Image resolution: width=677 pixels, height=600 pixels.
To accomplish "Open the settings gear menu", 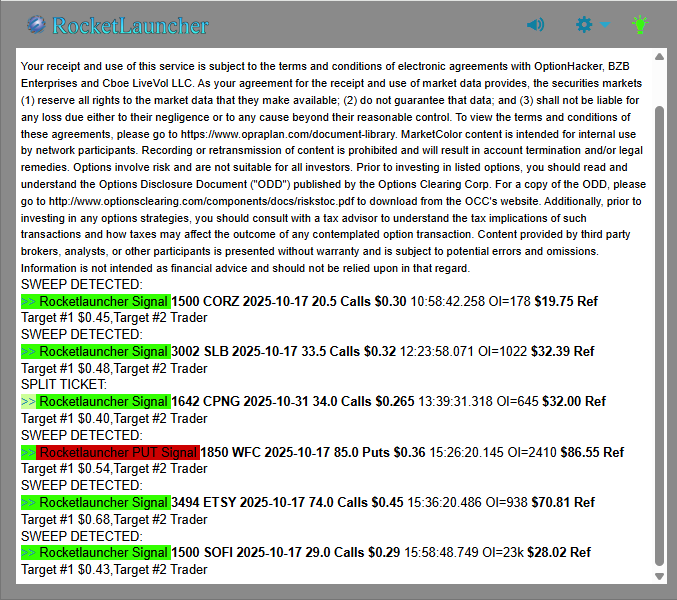I will [585, 25].
